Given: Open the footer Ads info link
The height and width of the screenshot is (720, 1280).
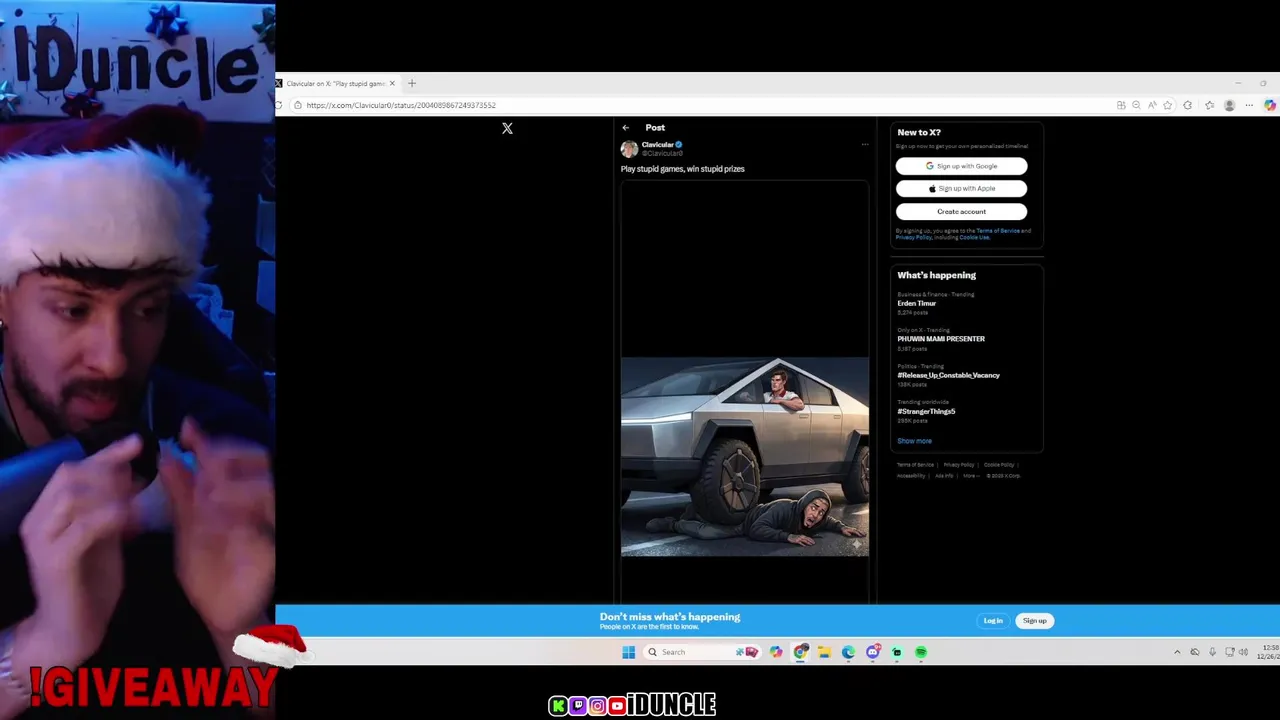Looking at the screenshot, I should pos(944,476).
